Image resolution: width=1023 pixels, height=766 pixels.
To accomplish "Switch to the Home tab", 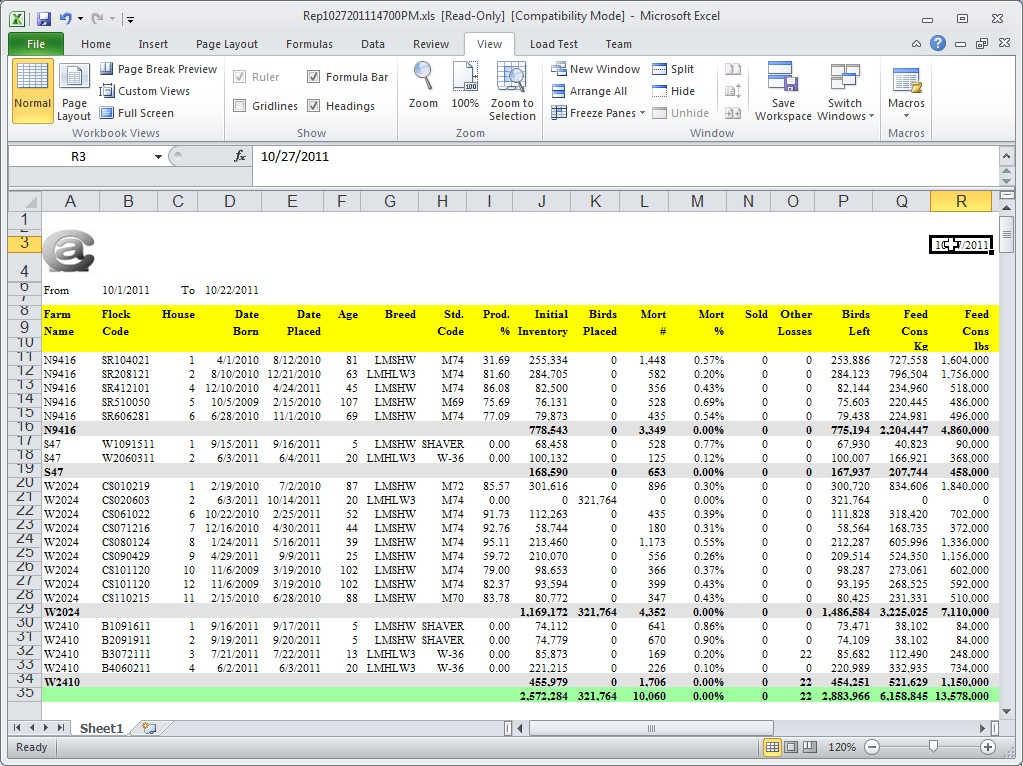I will [96, 44].
